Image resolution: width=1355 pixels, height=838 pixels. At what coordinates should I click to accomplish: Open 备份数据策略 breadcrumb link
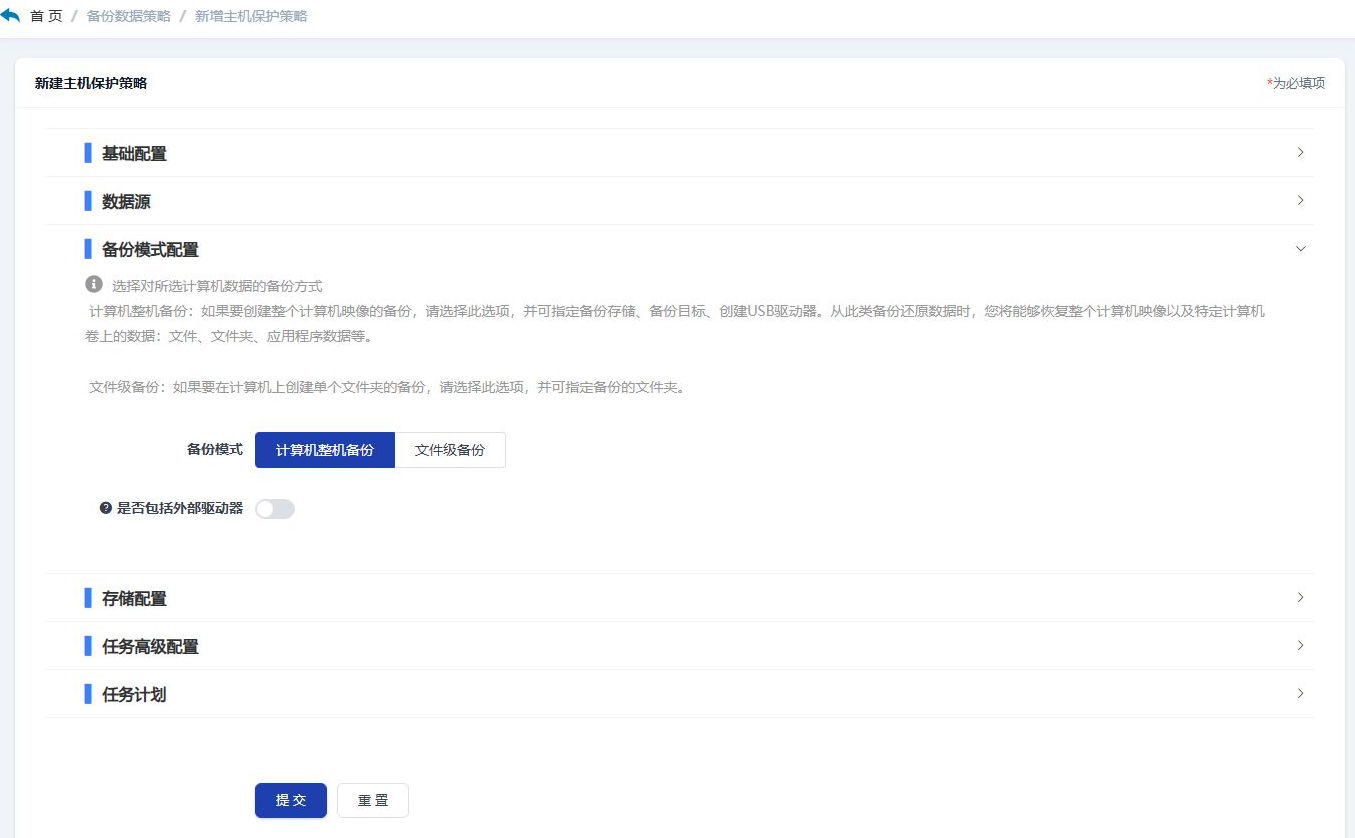click(x=129, y=17)
